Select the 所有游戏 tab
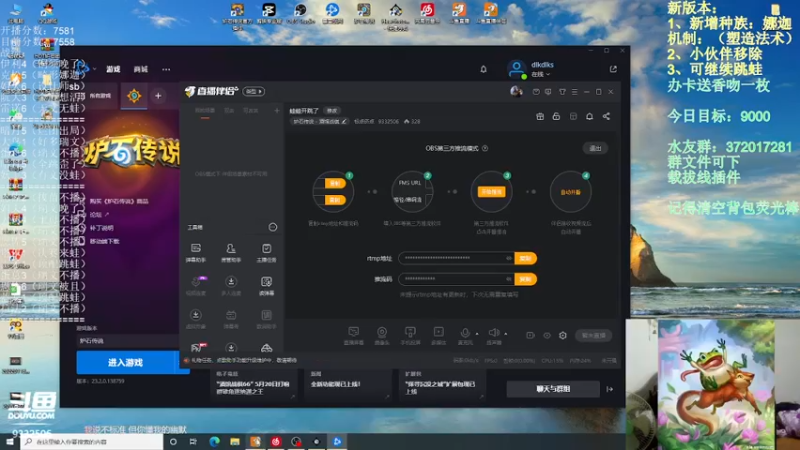800x450 pixels. pos(100,95)
